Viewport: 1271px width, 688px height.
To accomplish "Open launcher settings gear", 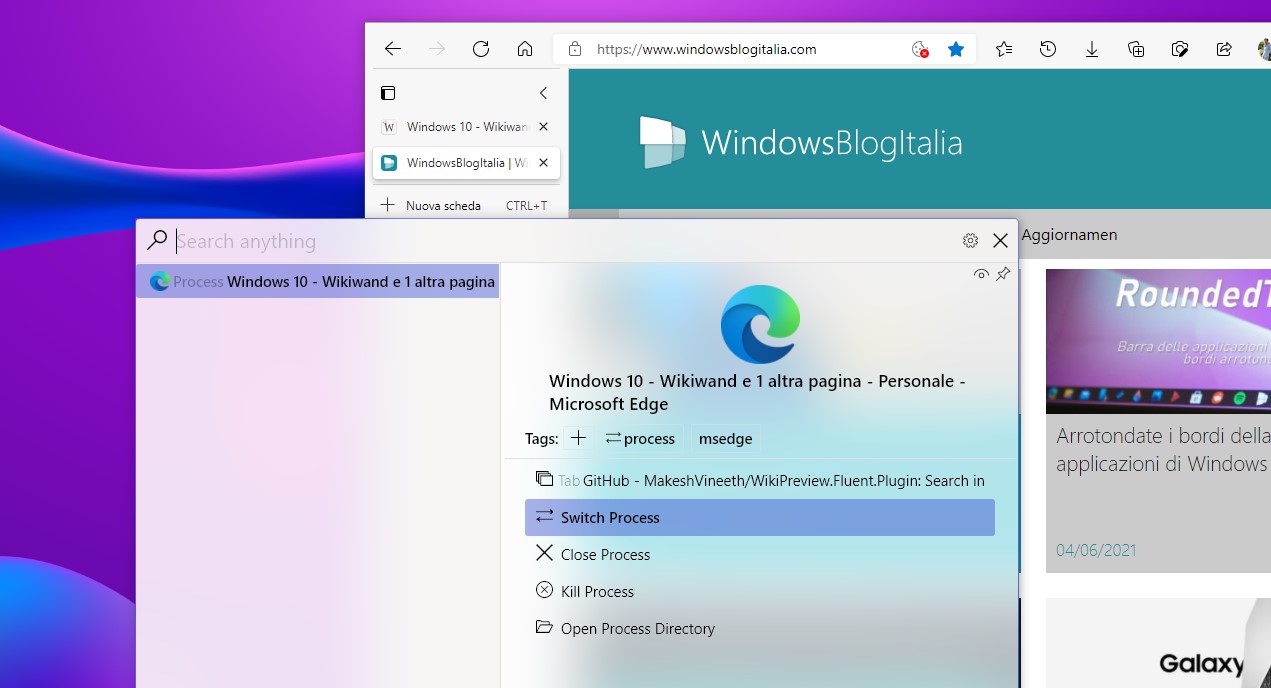I will 970,241.
